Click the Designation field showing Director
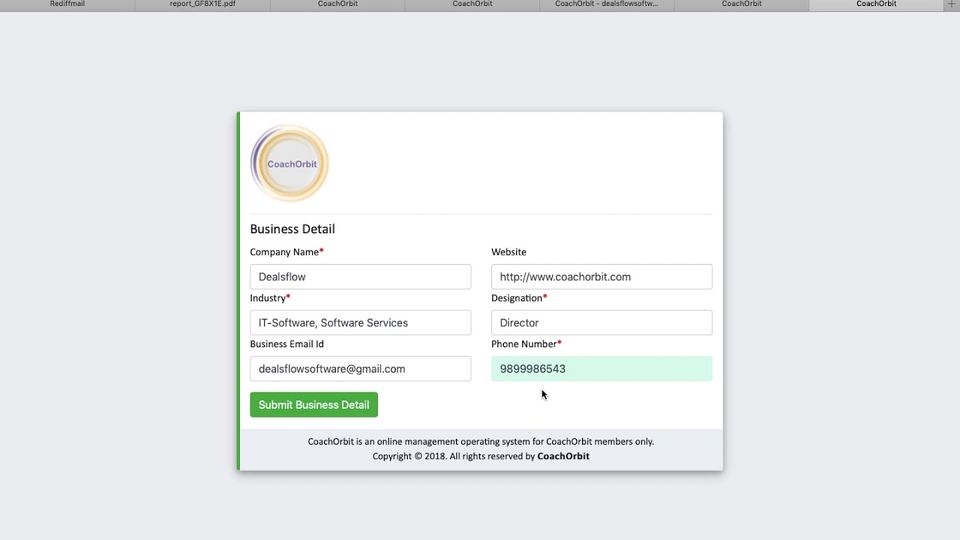 click(x=602, y=323)
